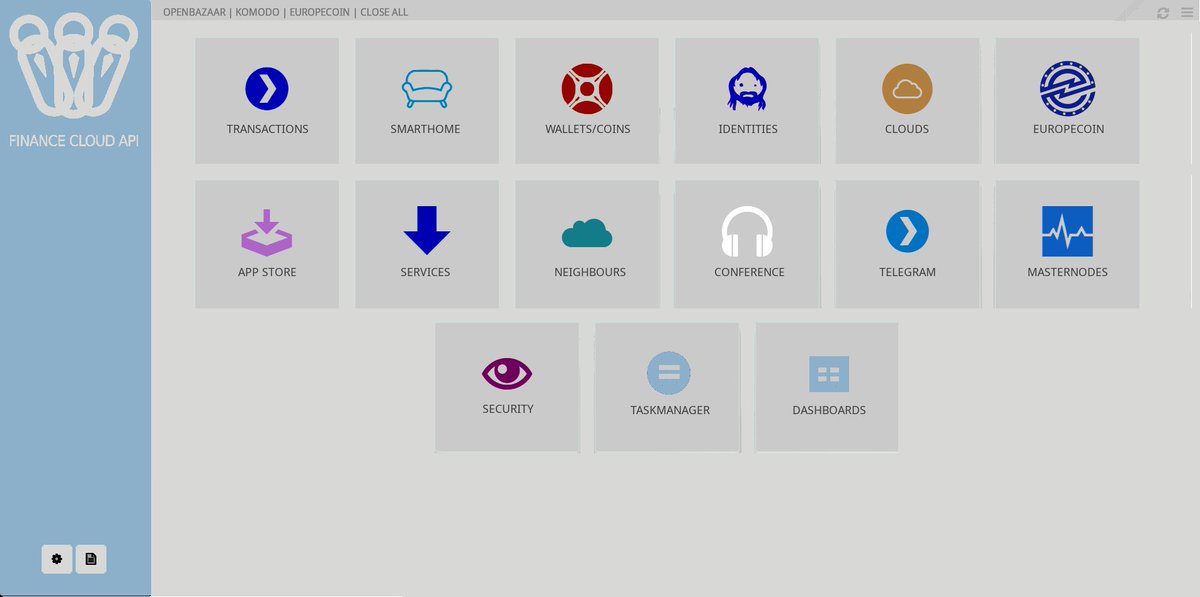Screen dimensions: 1200x597
Task: Open the Clouds tile
Action: [907, 101]
